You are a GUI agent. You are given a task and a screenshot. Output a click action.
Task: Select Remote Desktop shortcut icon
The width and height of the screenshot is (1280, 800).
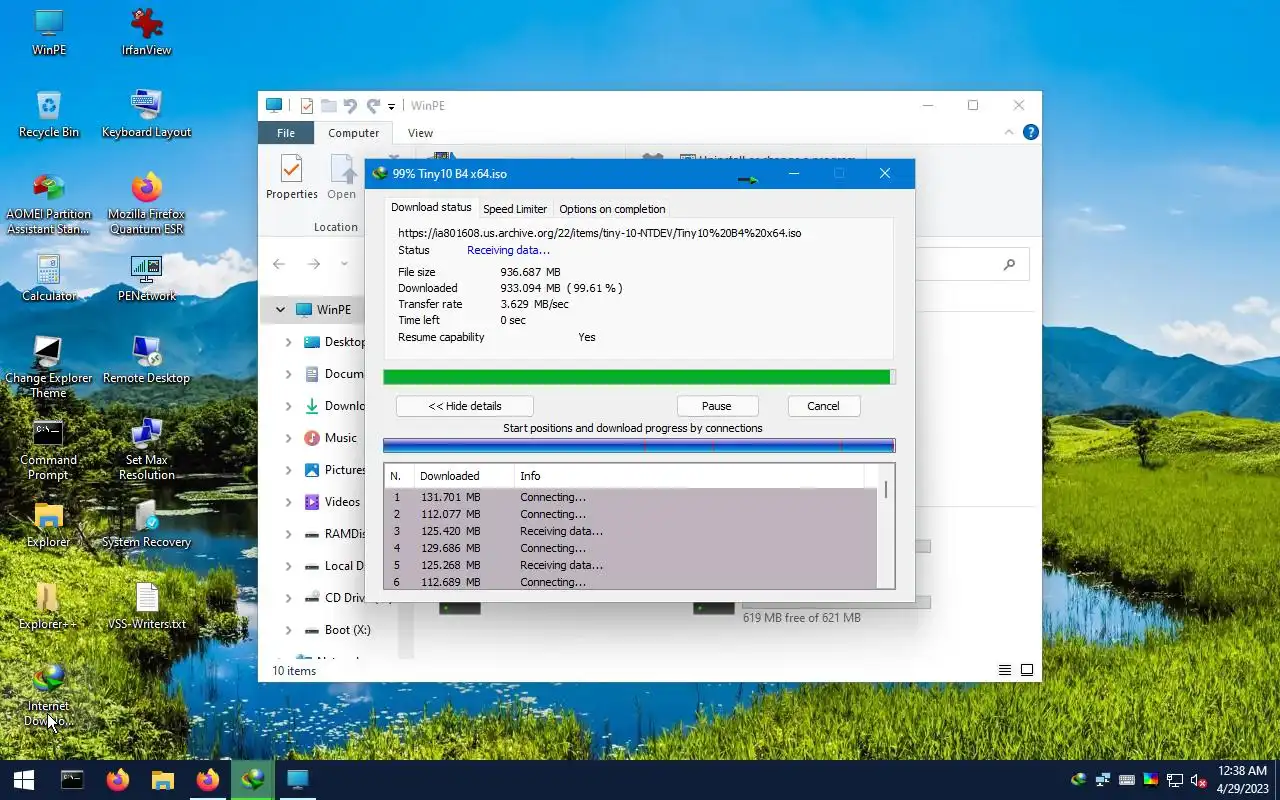(x=146, y=360)
